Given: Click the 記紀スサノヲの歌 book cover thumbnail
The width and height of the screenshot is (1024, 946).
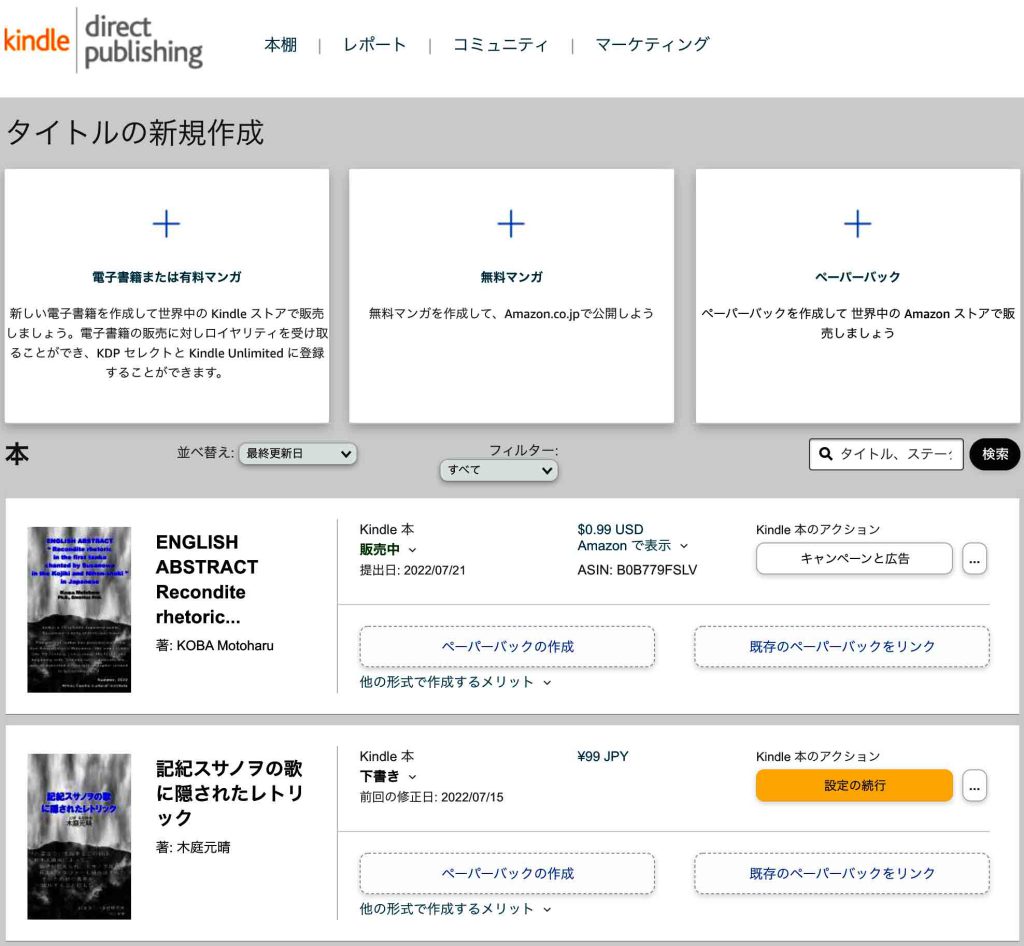Looking at the screenshot, I should pyautogui.click(x=79, y=836).
